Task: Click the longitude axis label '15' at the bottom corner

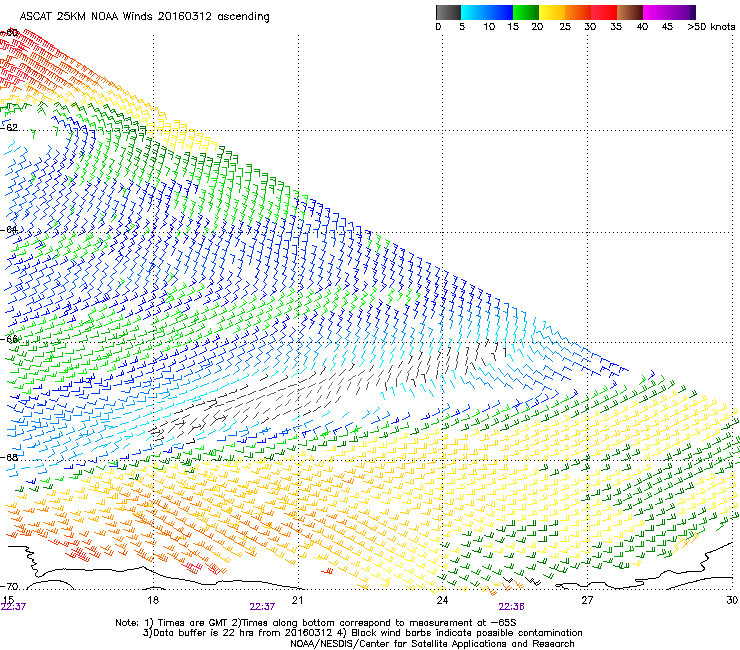Action: pyautogui.click(x=8, y=600)
